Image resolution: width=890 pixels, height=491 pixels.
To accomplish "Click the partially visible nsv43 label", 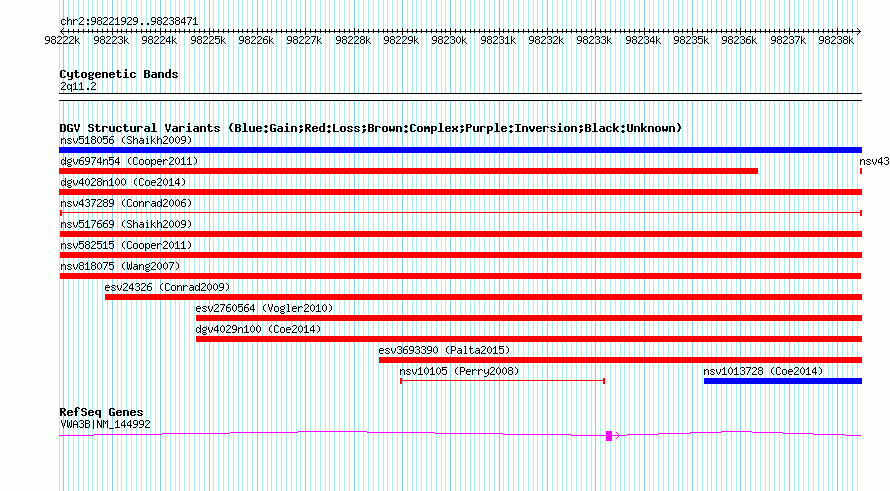I will click(874, 161).
